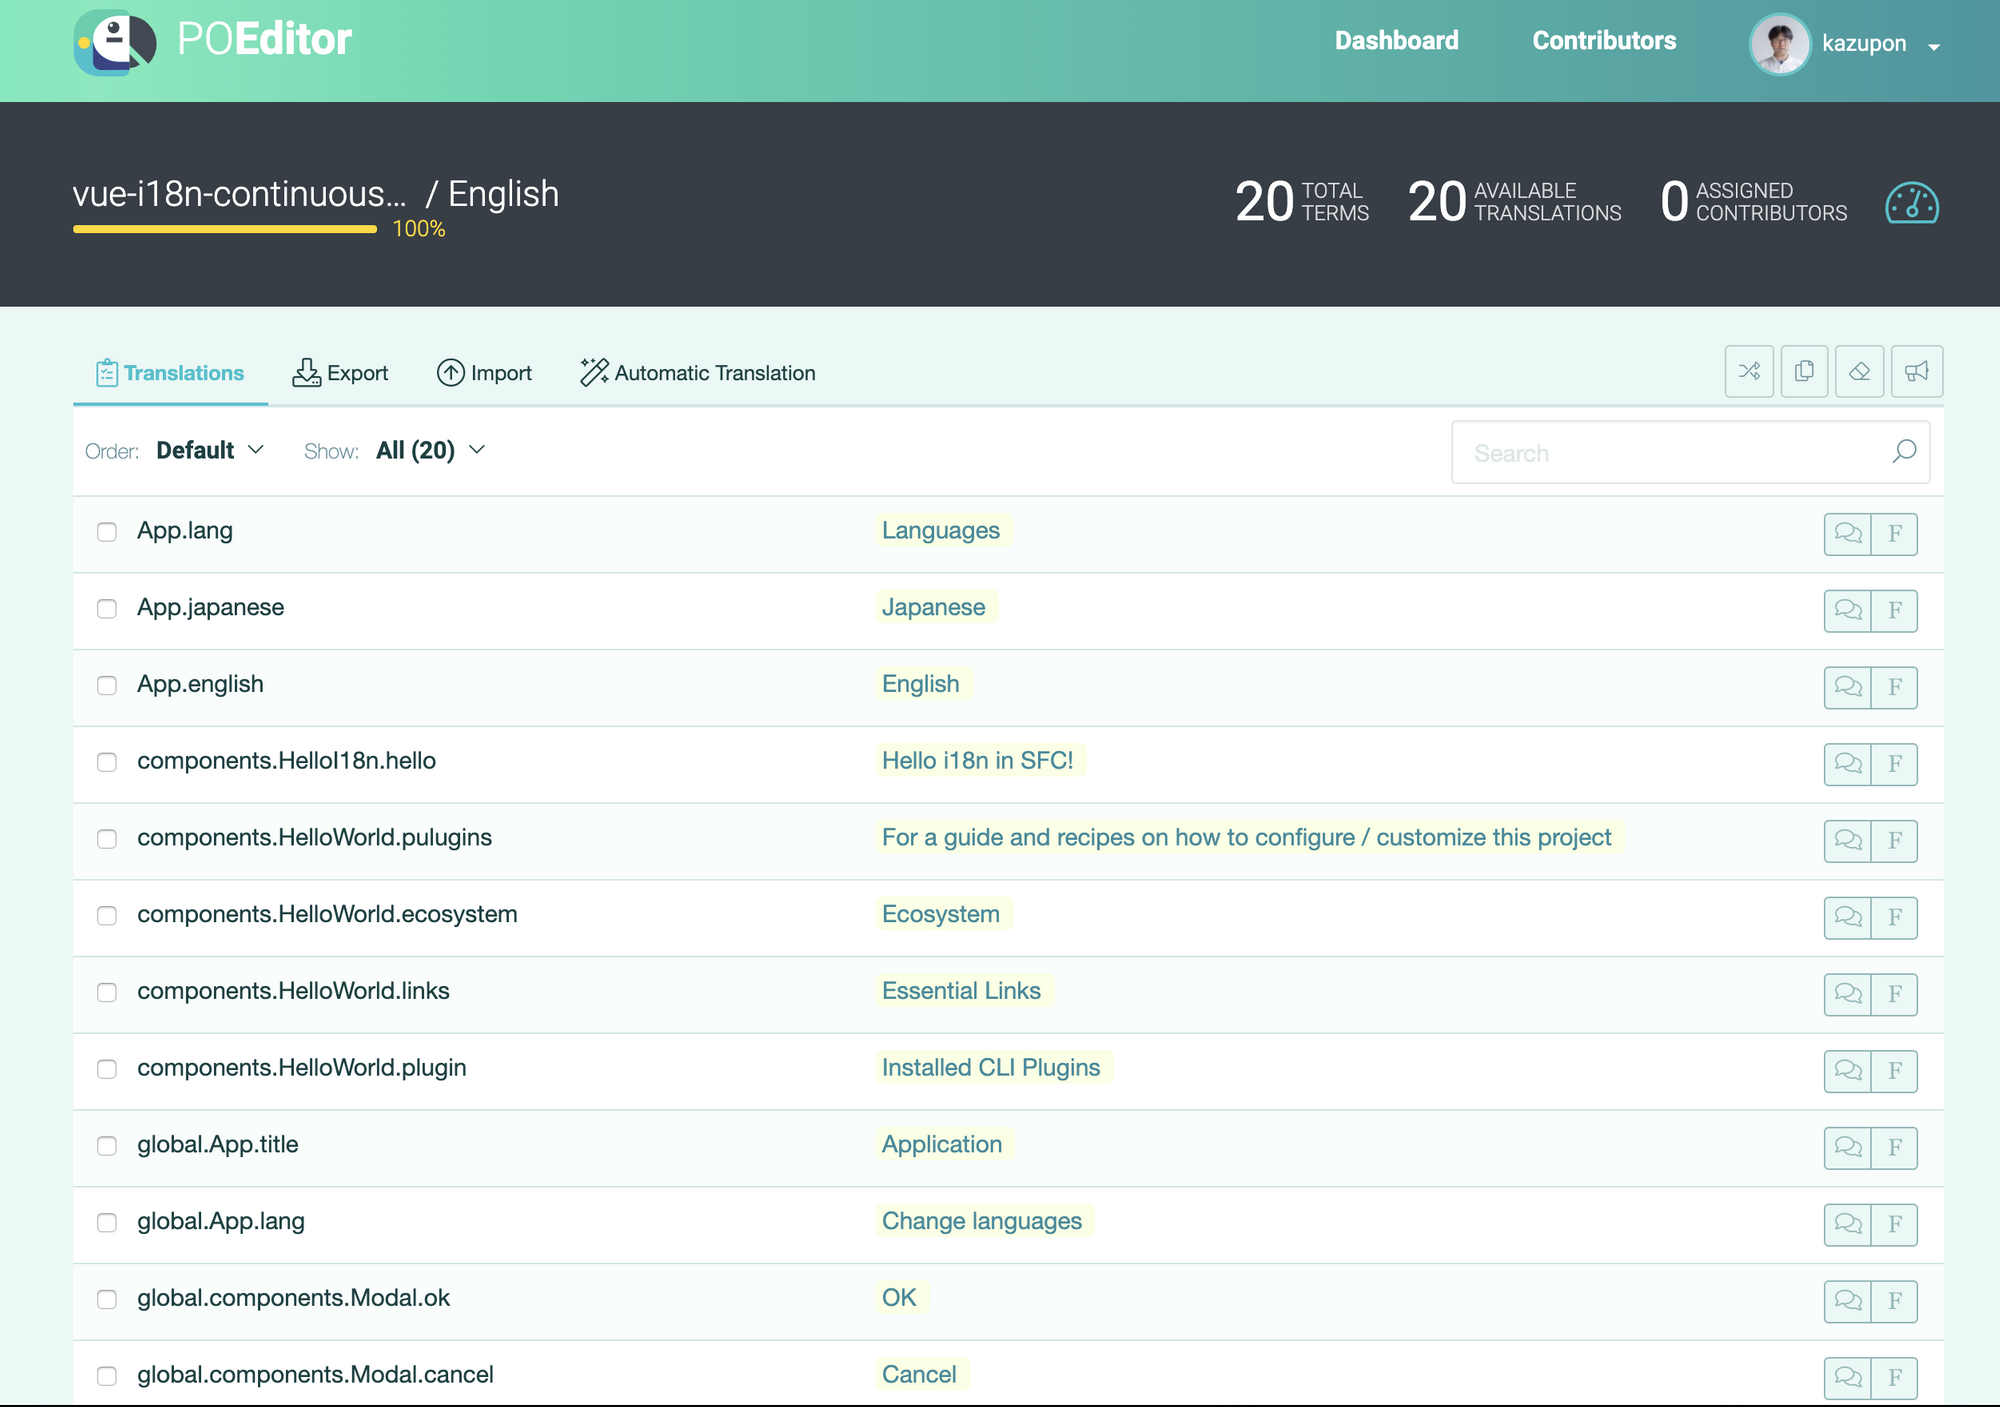Click the eraser icon in the toolbar

[1859, 372]
